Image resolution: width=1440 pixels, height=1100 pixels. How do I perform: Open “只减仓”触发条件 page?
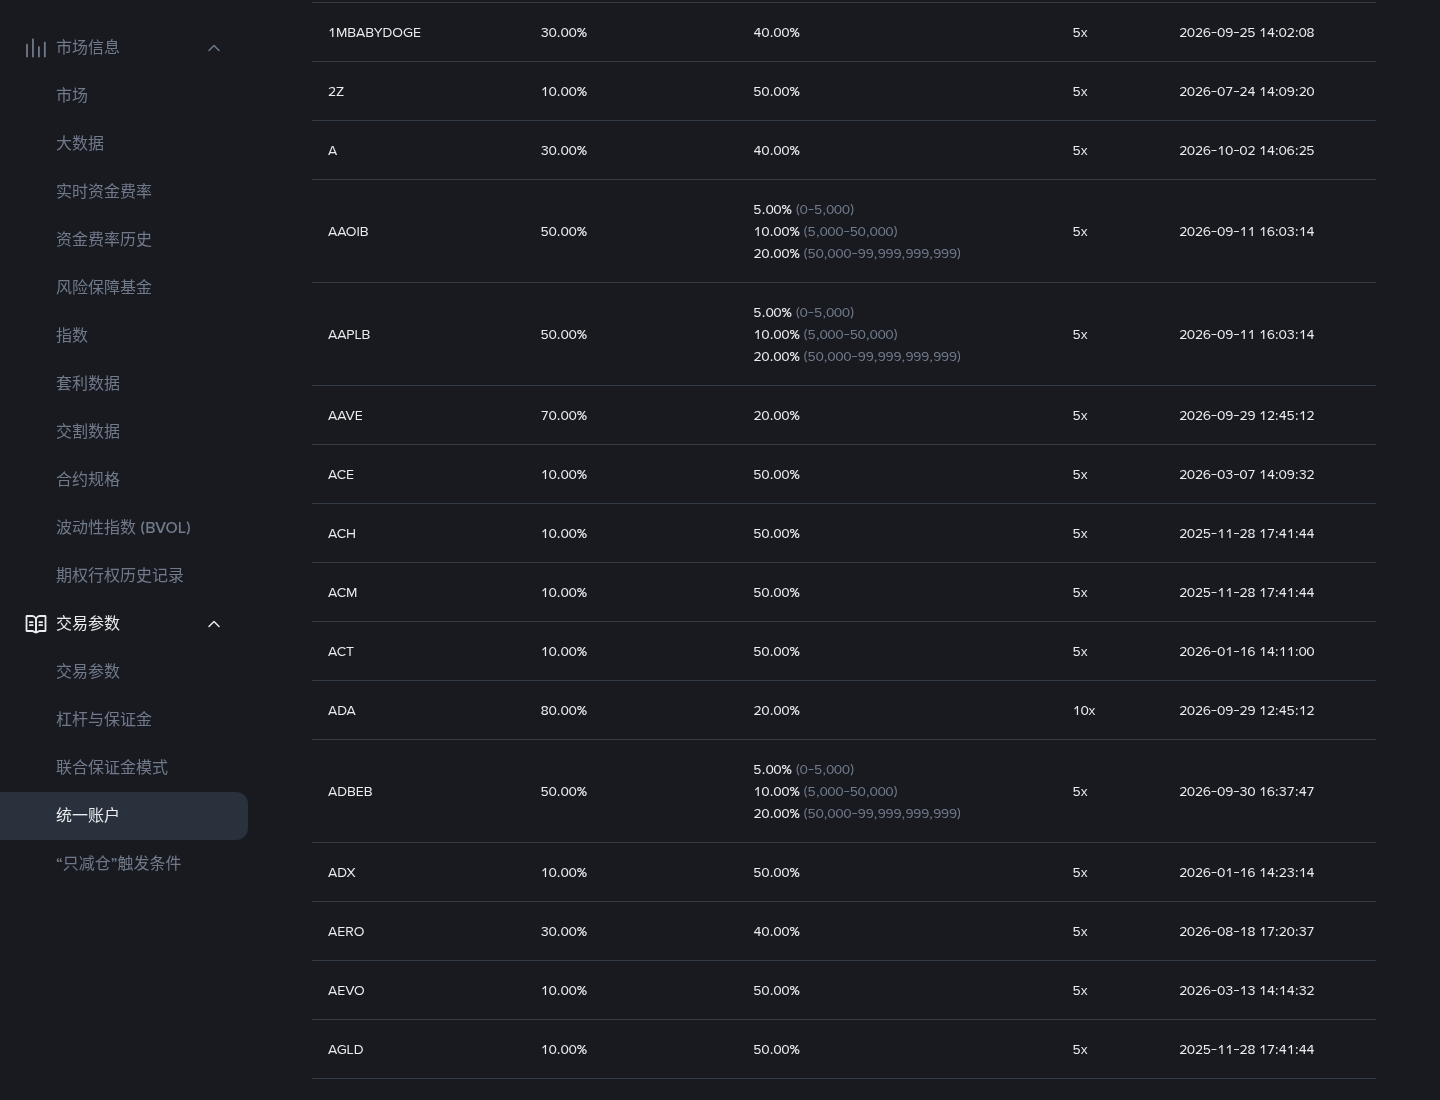(x=118, y=864)
